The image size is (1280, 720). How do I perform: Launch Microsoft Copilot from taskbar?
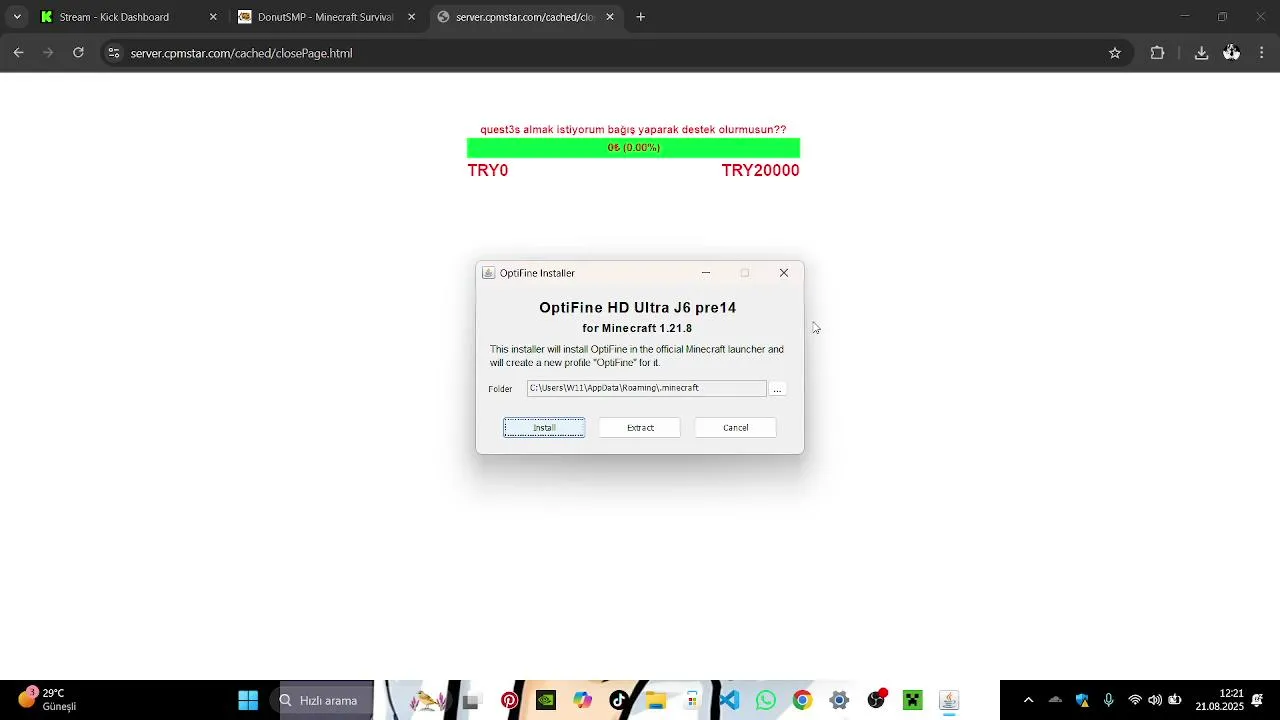tap(582, 700)
